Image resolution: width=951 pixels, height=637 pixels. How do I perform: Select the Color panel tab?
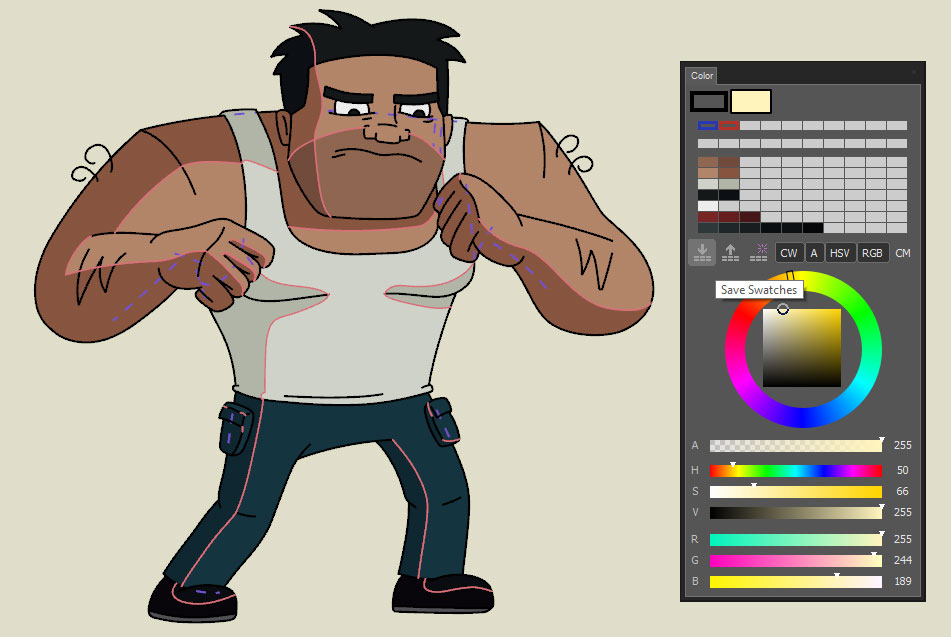click(702, 76)
